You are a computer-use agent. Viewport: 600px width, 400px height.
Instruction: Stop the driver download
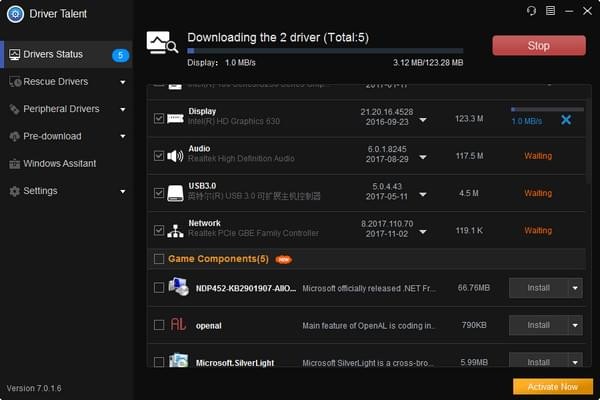click(x=539, y=46)
